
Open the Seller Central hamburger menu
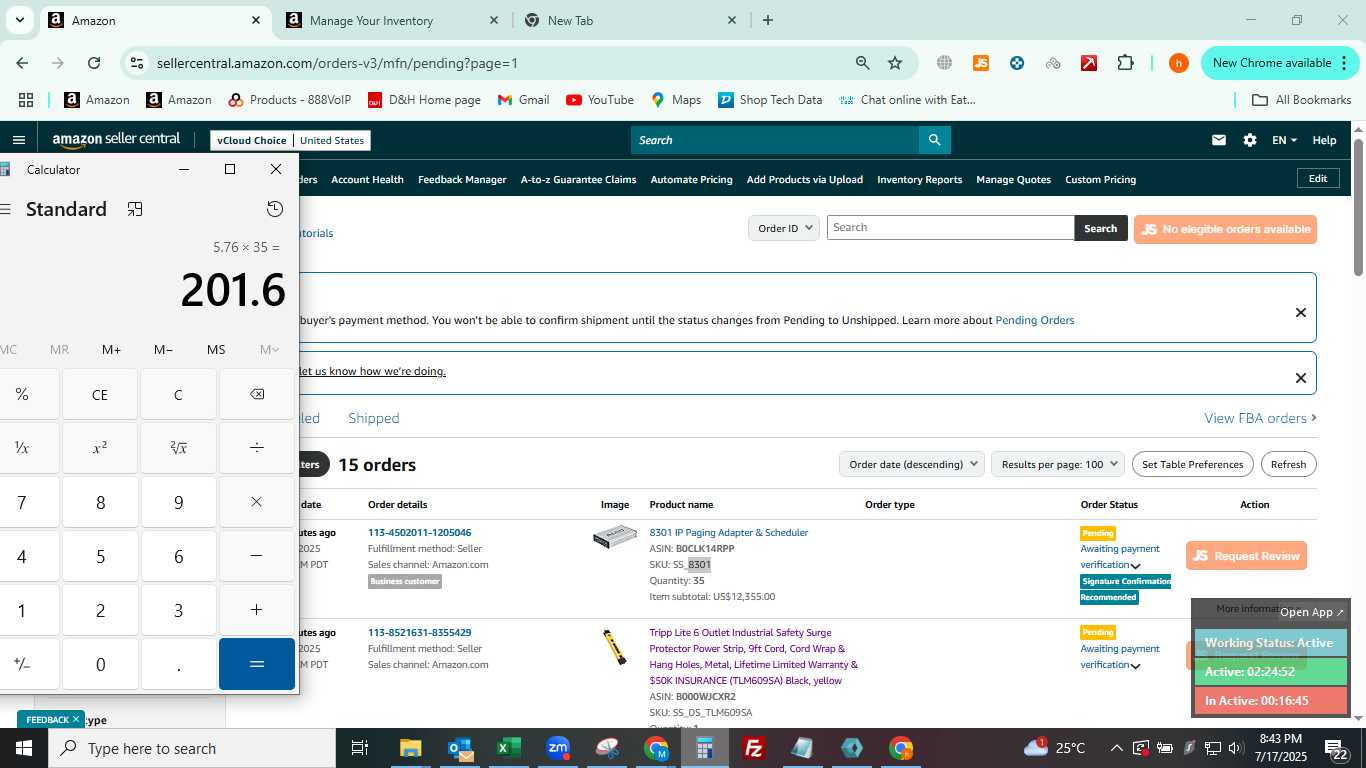click(x=19, y=140)
